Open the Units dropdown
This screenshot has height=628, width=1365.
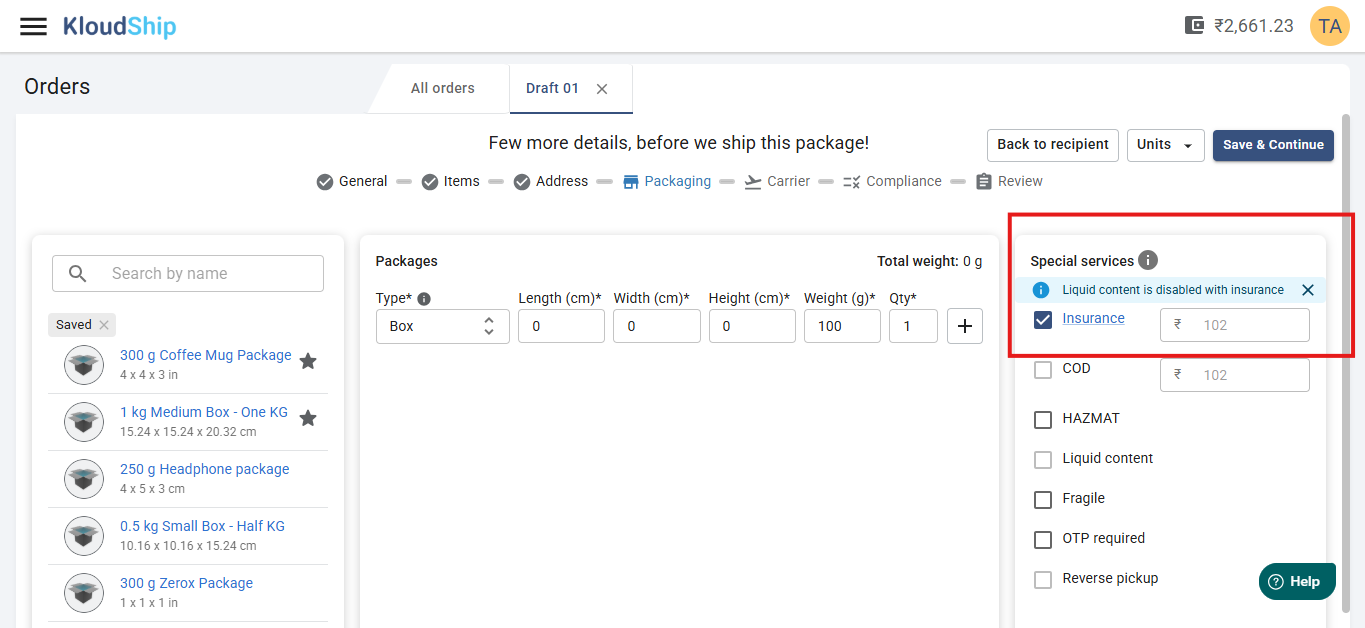[x=1165, y=145]
